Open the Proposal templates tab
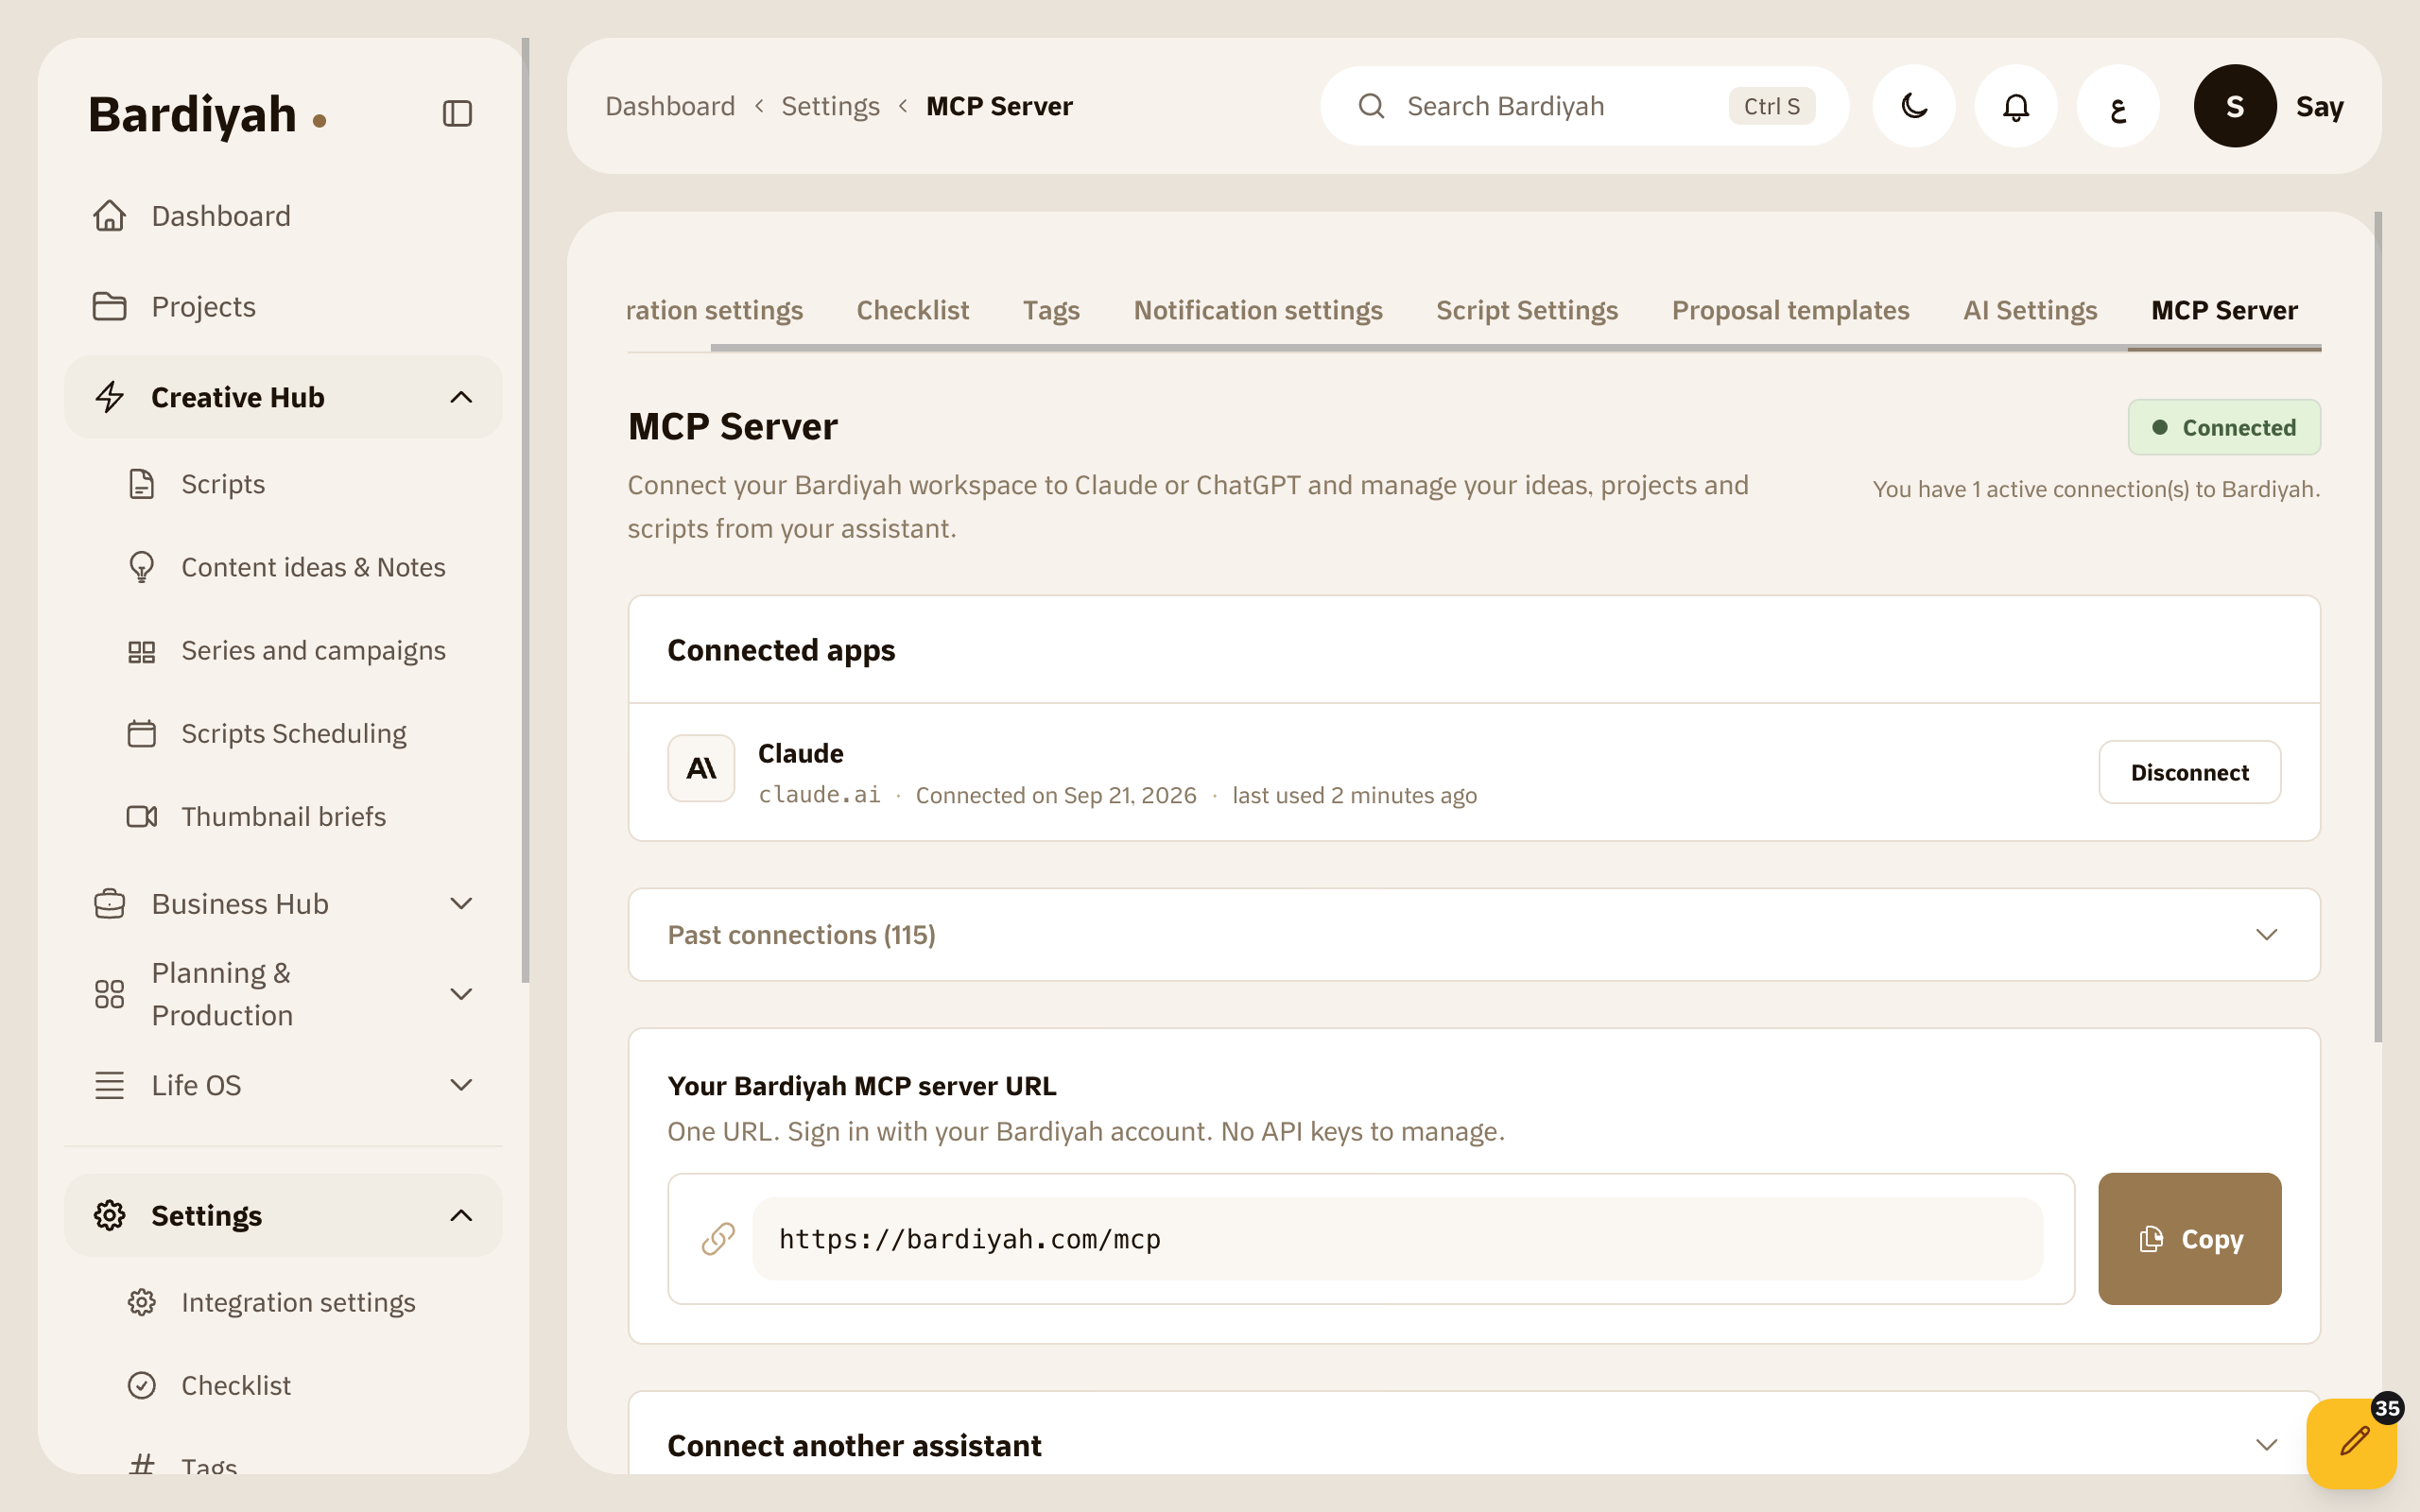 tap(1790, 310)
